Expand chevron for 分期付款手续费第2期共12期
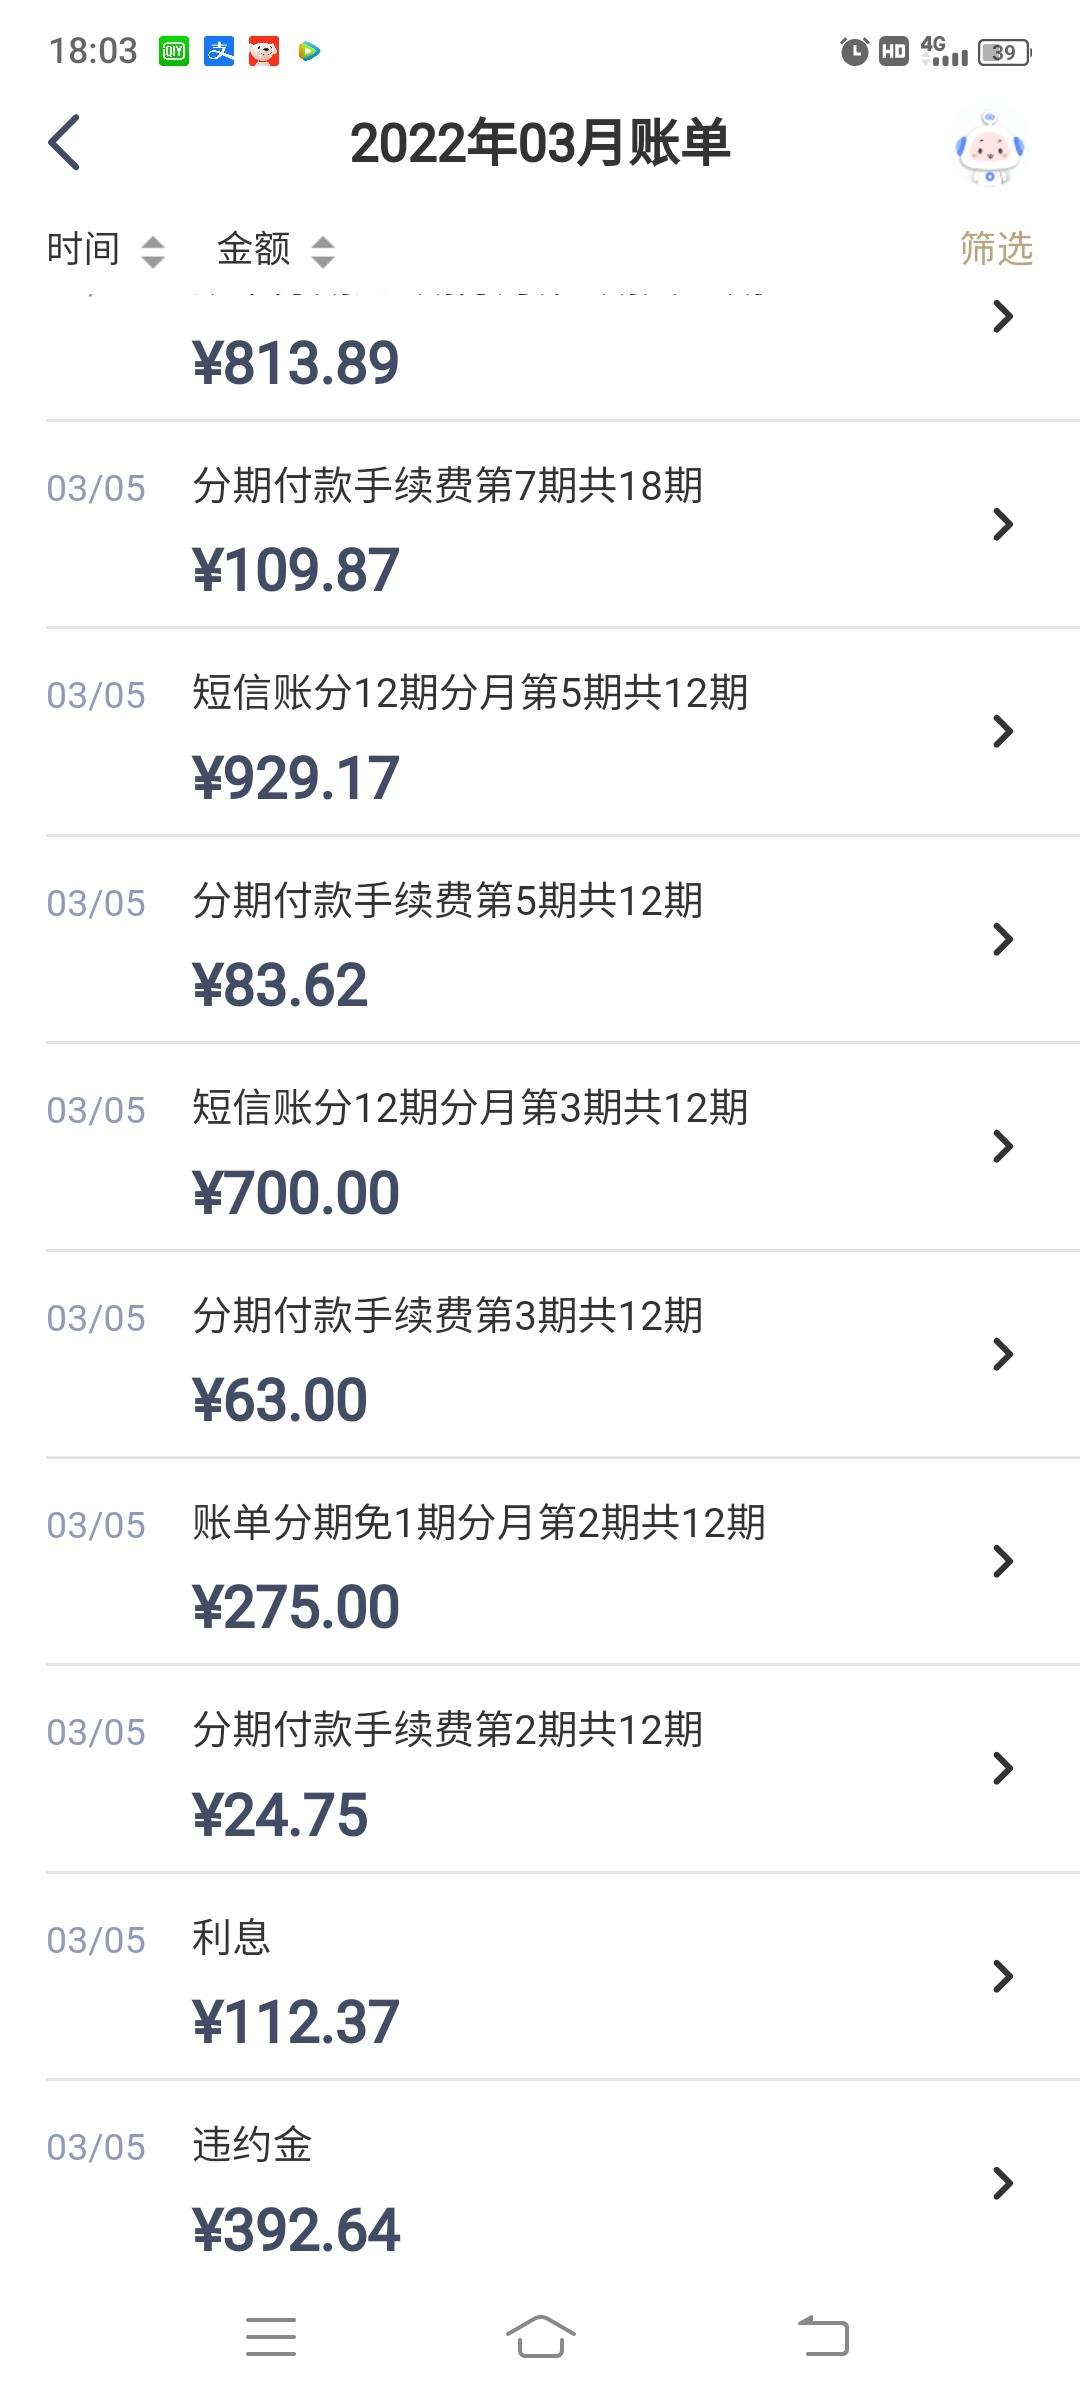 [x=1003, y=1769]
